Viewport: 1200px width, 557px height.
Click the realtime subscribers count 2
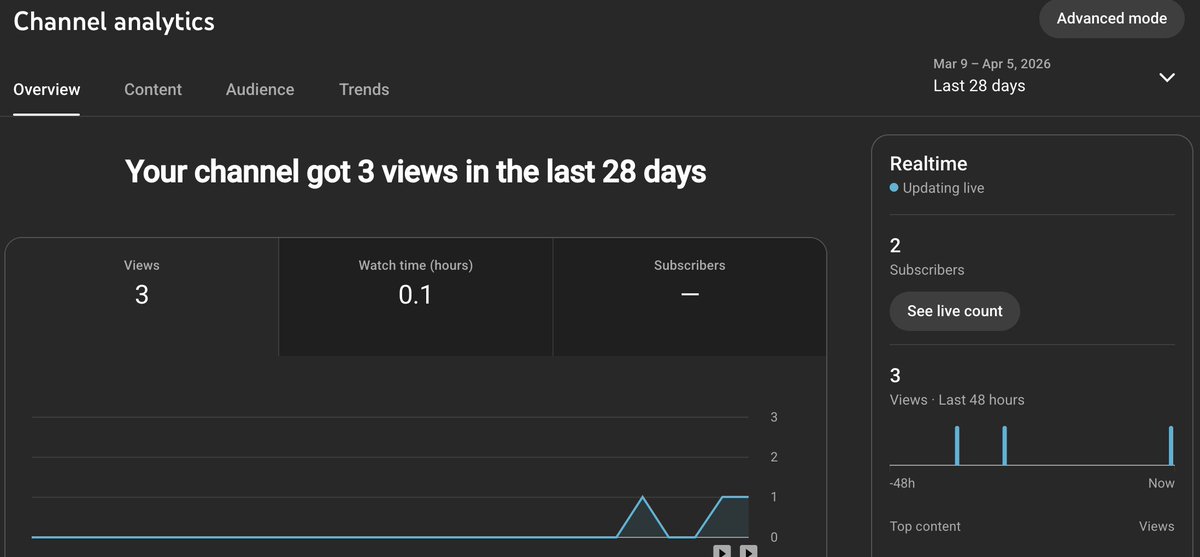click(x=895, y=246)
